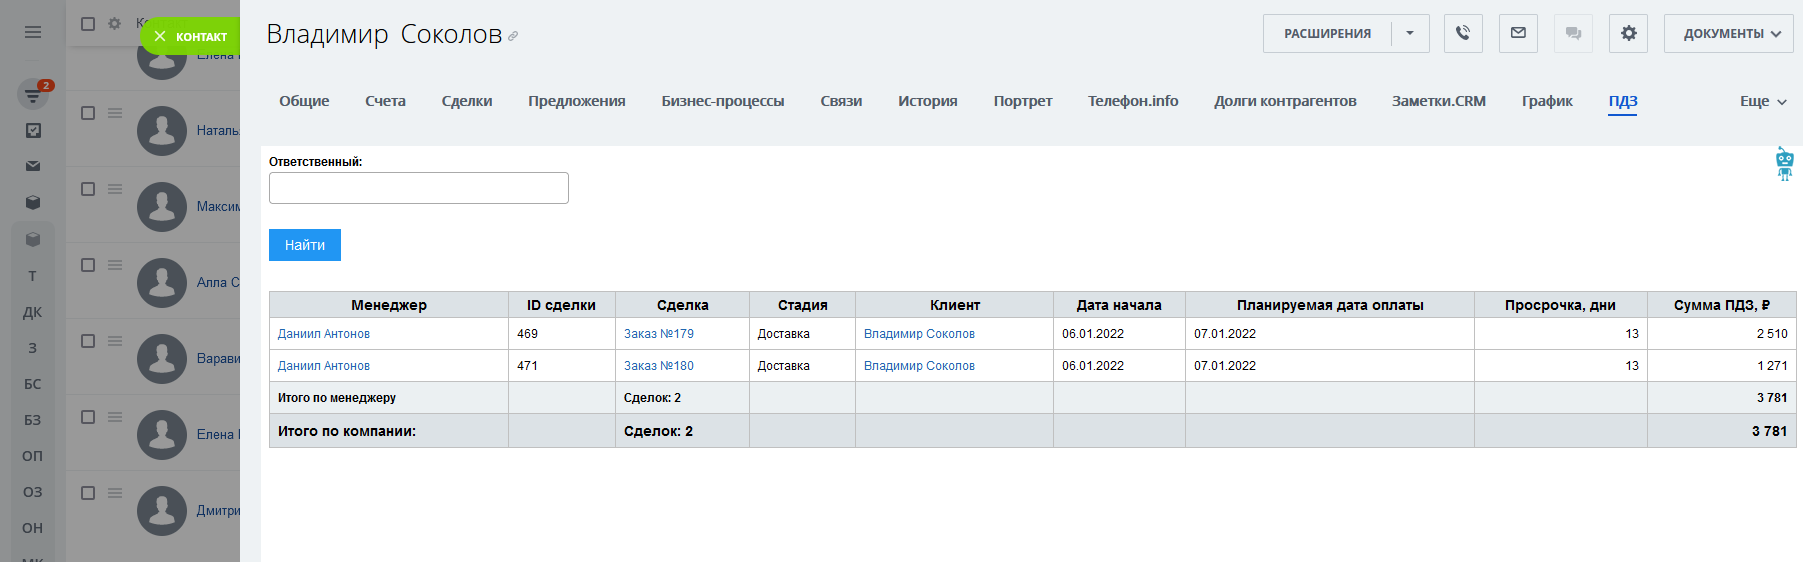Close the contact panel via КОНТАКТ label
The image size is (1803, 562).
click(x=191, y=37)
